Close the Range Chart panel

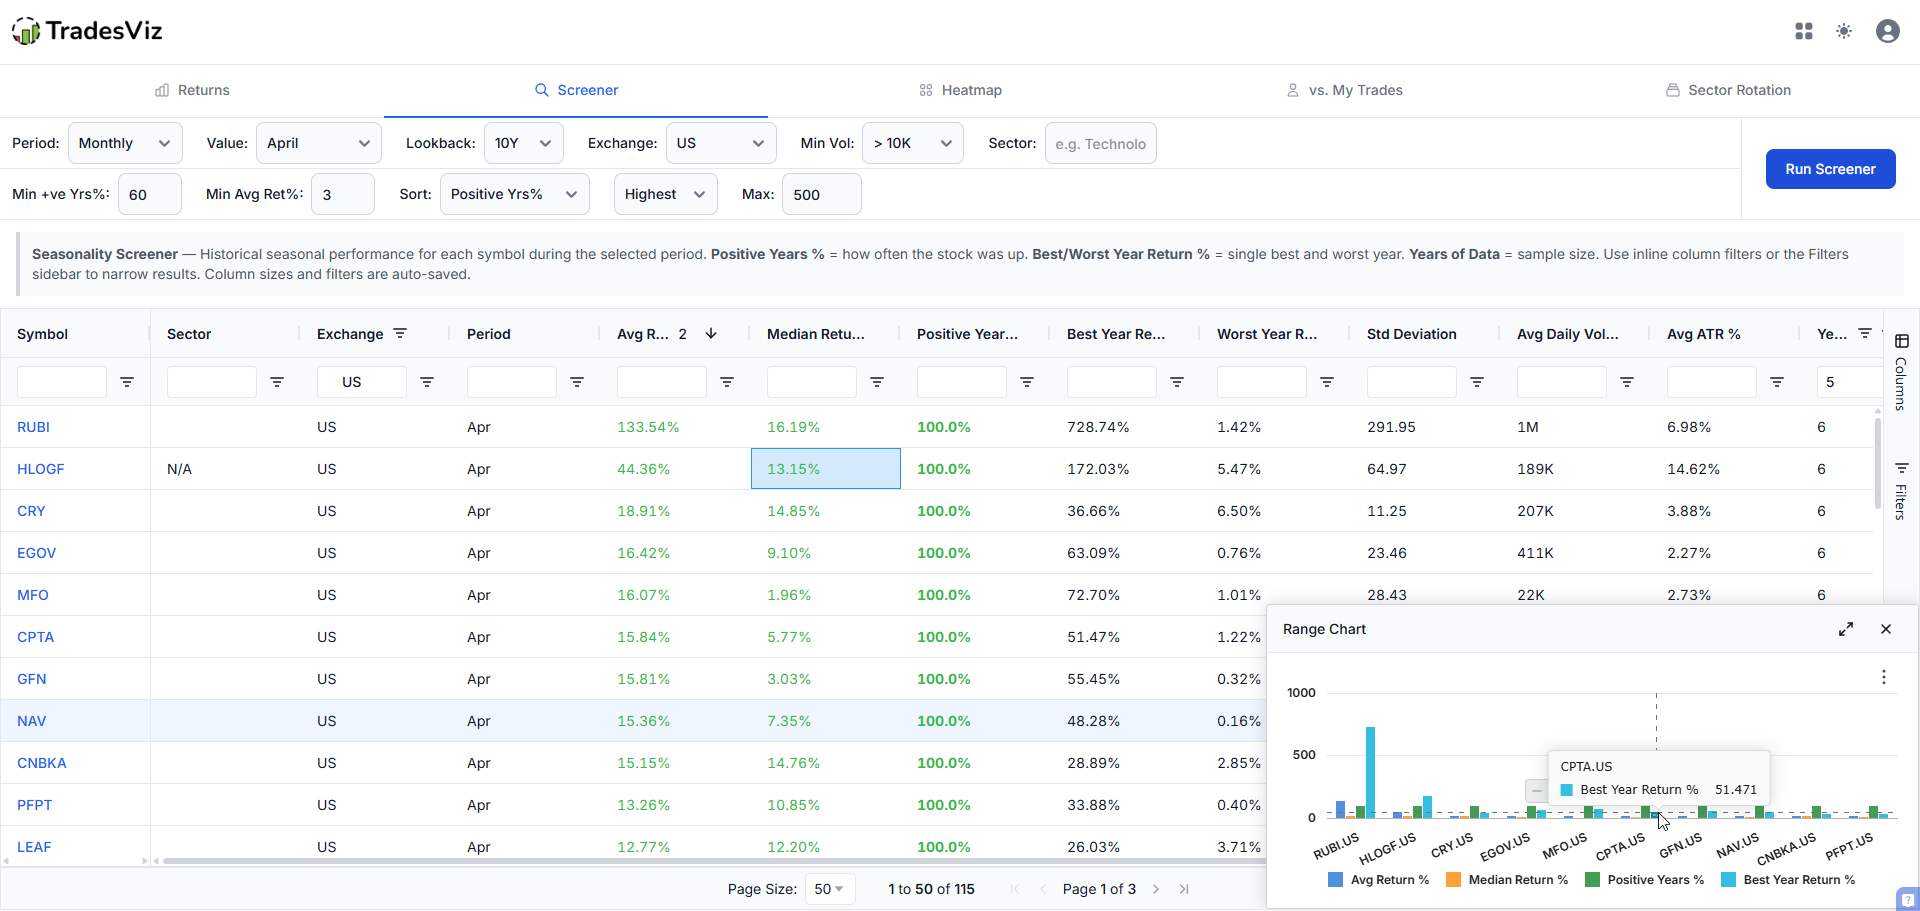point(1886,629)
